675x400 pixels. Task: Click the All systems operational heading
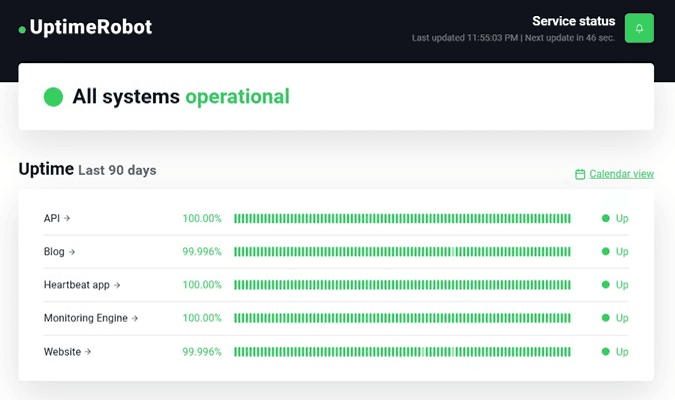pos(181,96)
